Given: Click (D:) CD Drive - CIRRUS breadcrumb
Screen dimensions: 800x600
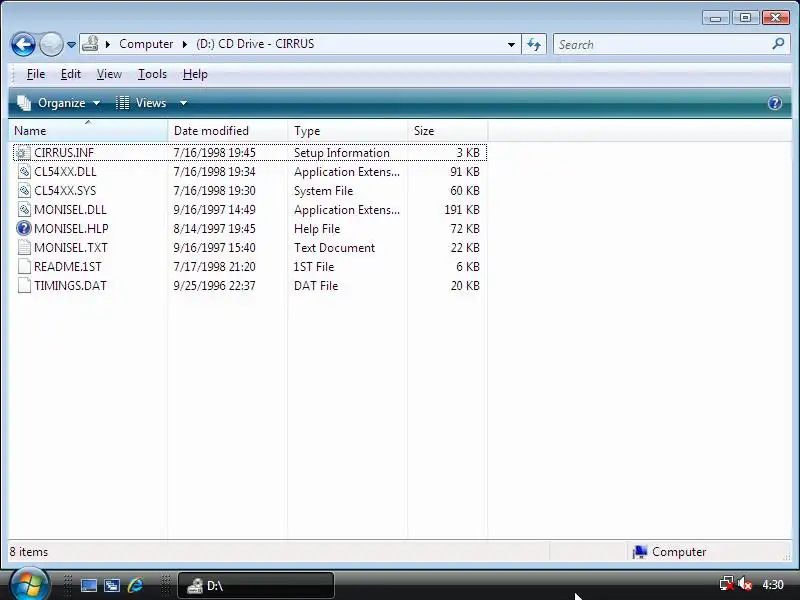Looking at the screenshot, I should (255, 44).
